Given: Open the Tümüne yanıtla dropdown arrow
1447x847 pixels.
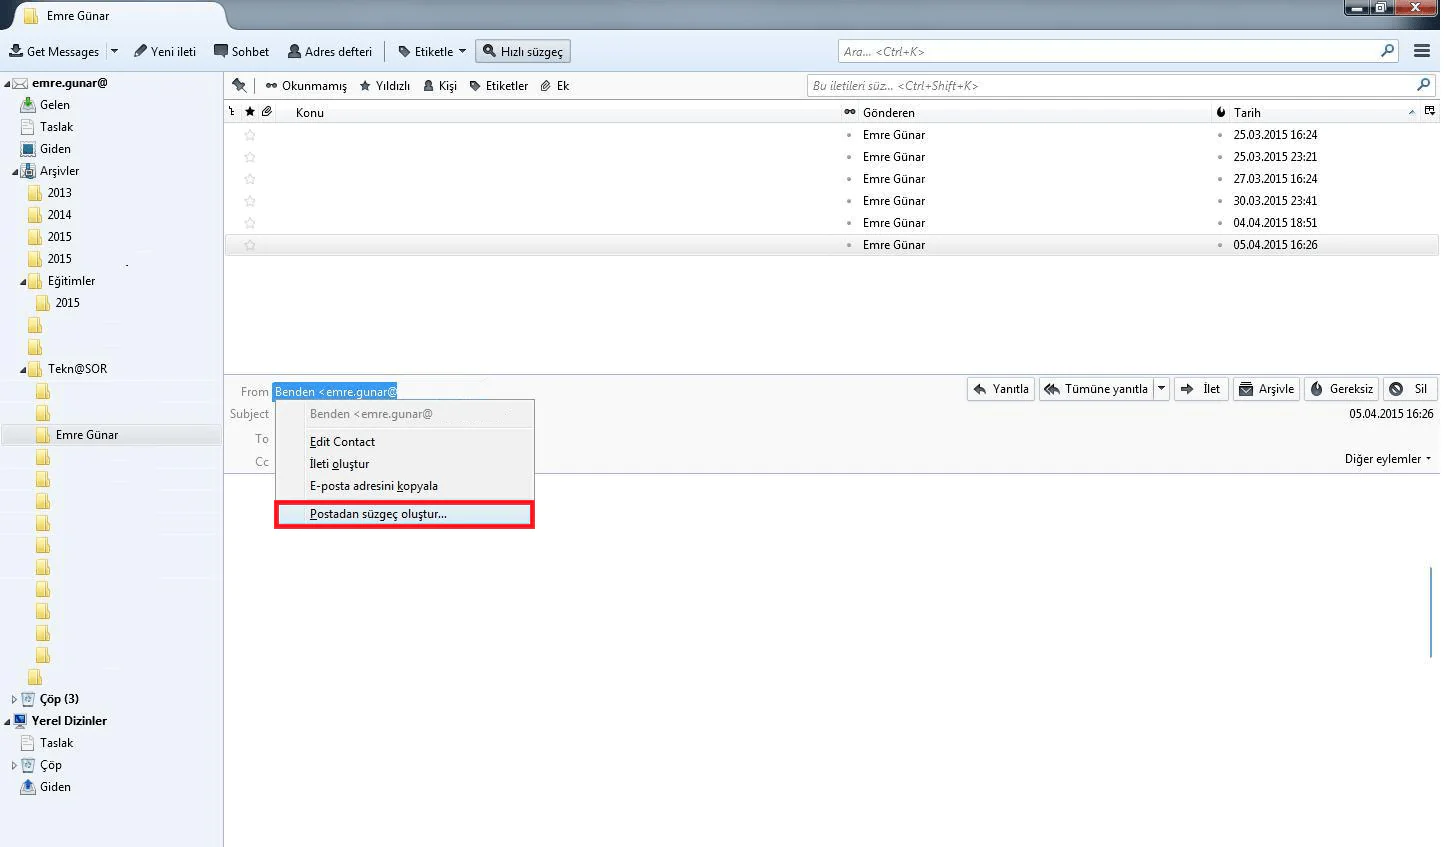Looking at the screenshot, I should pos(1161,389).
